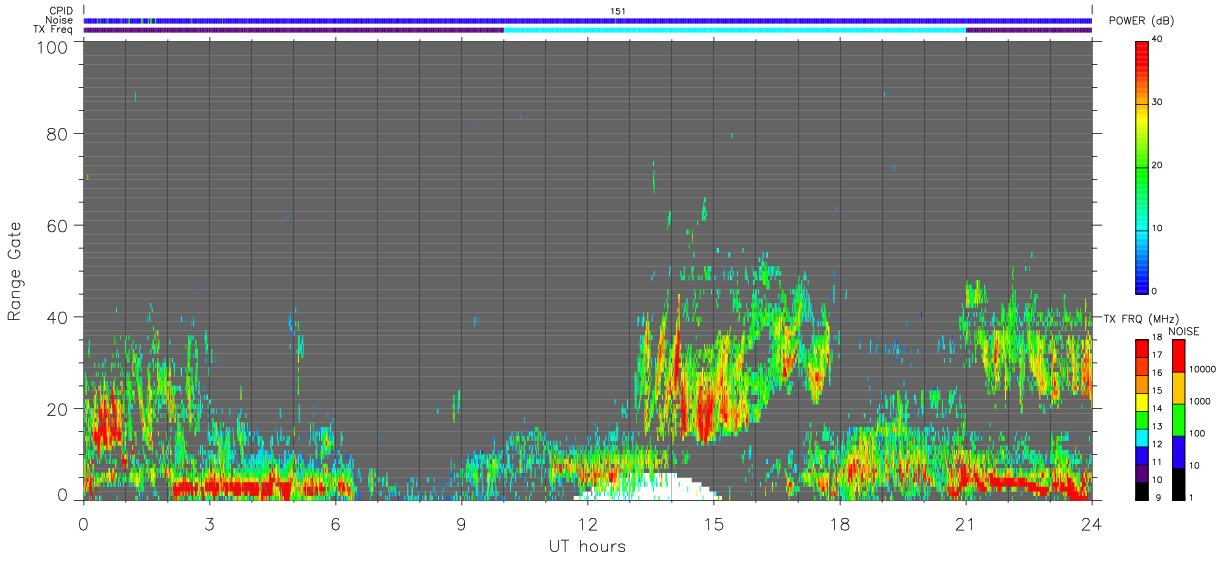The height and width of the screenshot is (567, 1228).
Task: Click y-axis tick label '40'
Action: point(58,317)
